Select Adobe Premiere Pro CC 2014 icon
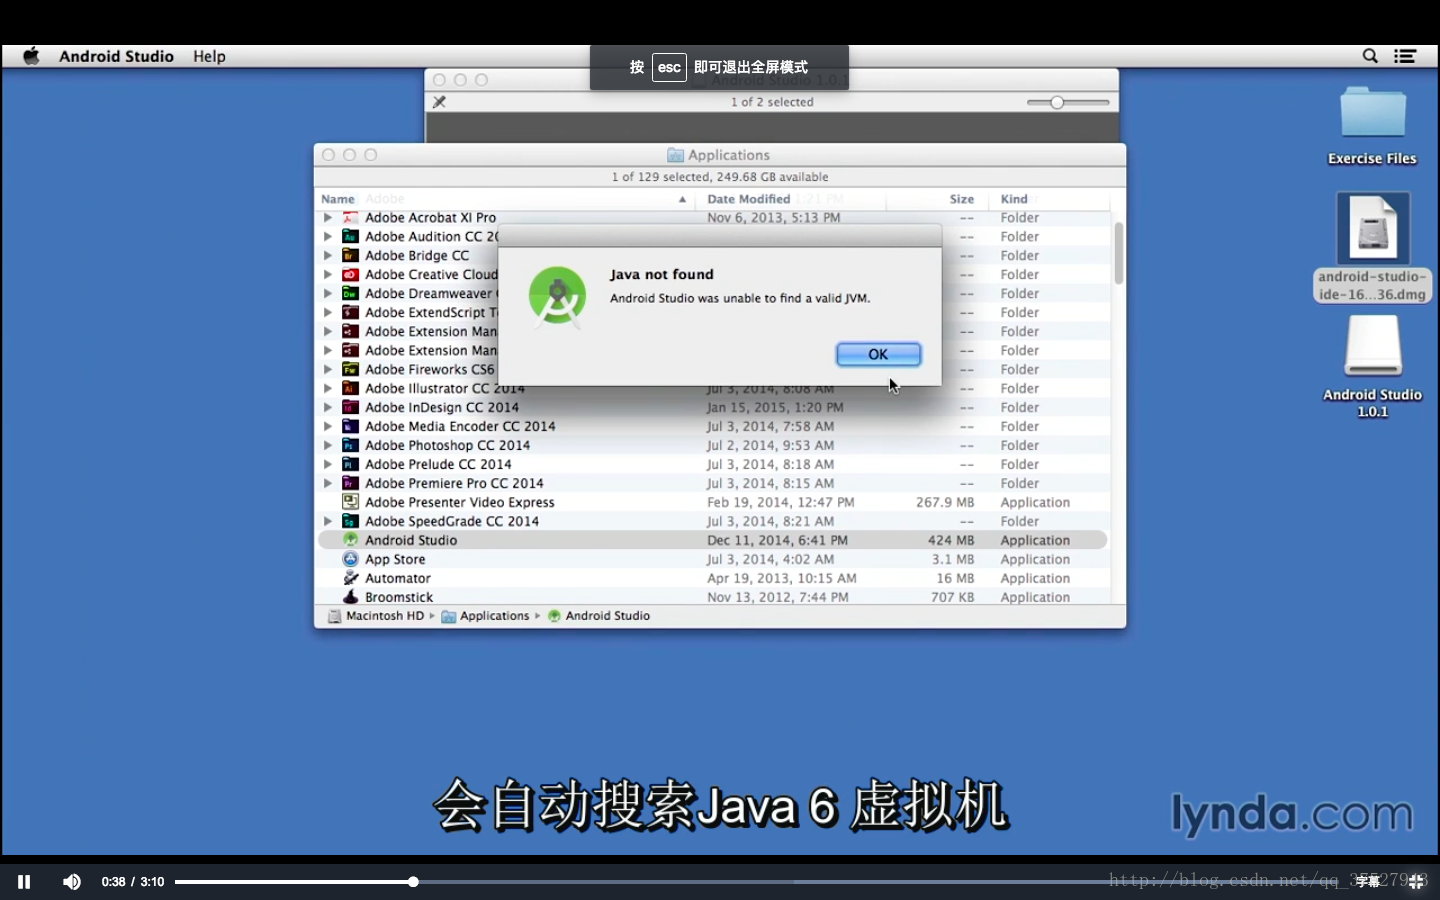Image resolution: width=1440 pixels, height=900 pixels. coord(350,483)
